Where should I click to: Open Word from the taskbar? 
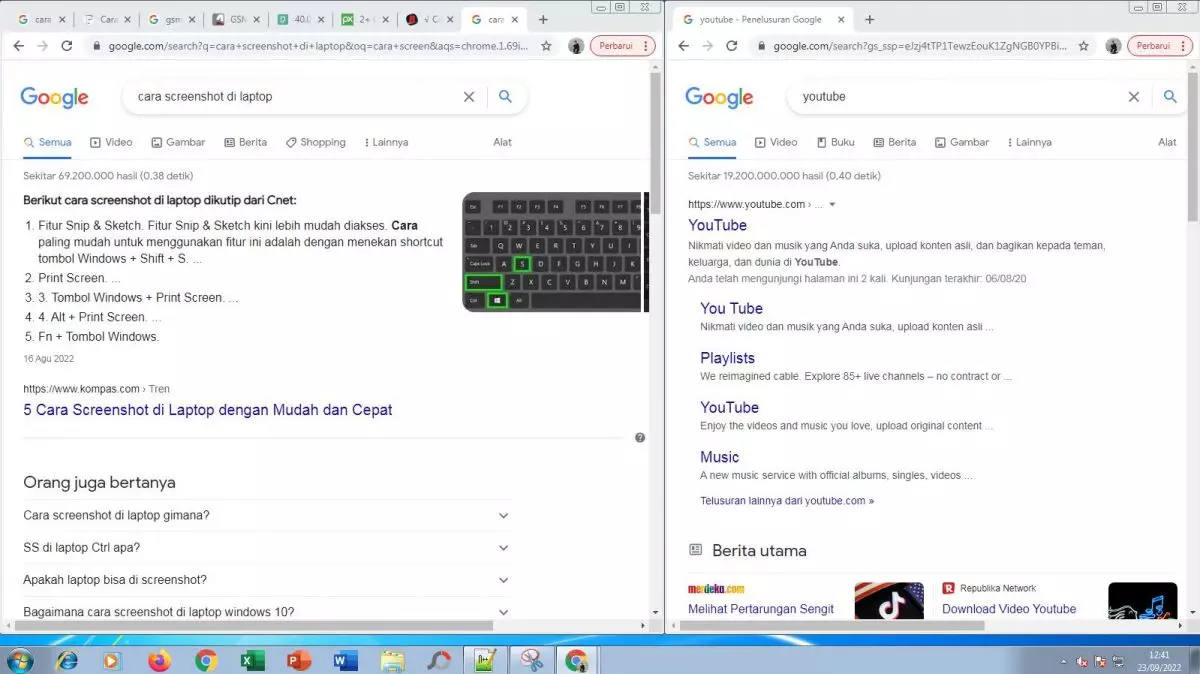[x=346, y=660]
